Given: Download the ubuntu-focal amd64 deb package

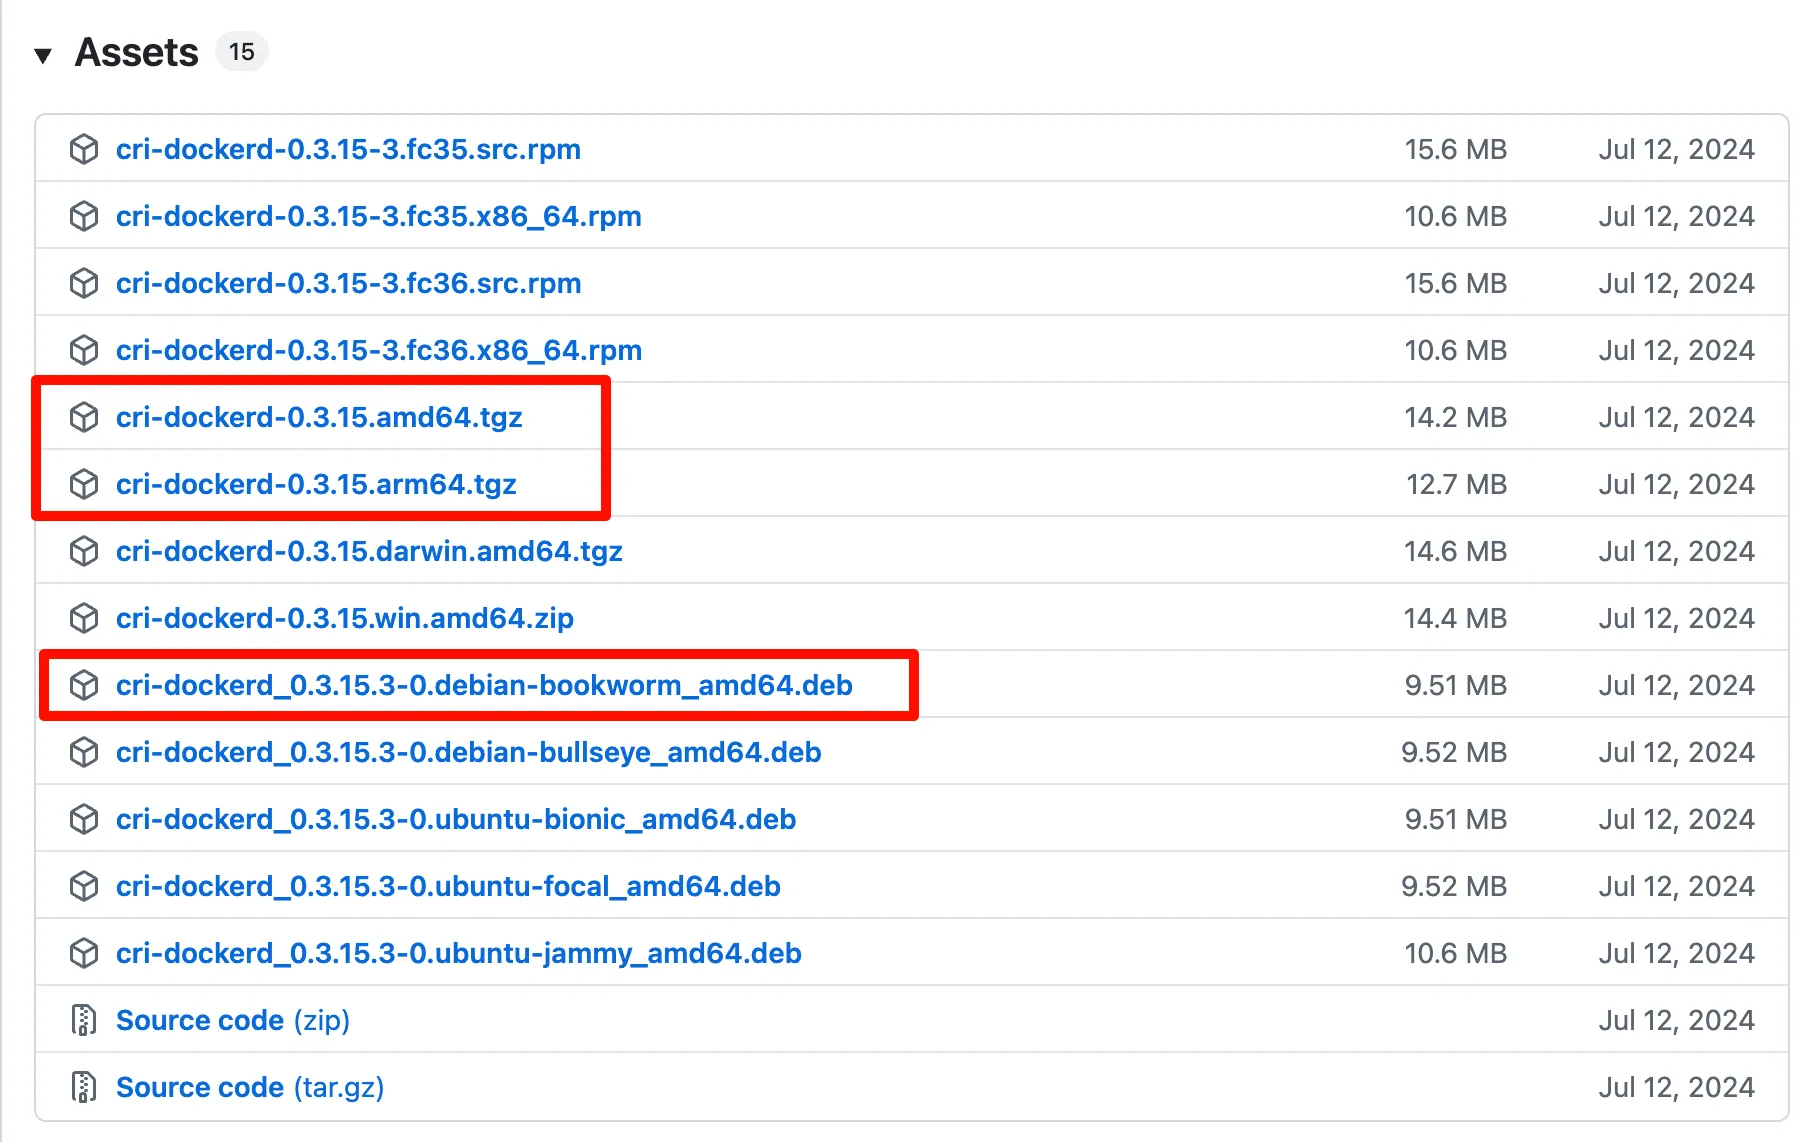Looking at the screenshot, I should (448, 886).
